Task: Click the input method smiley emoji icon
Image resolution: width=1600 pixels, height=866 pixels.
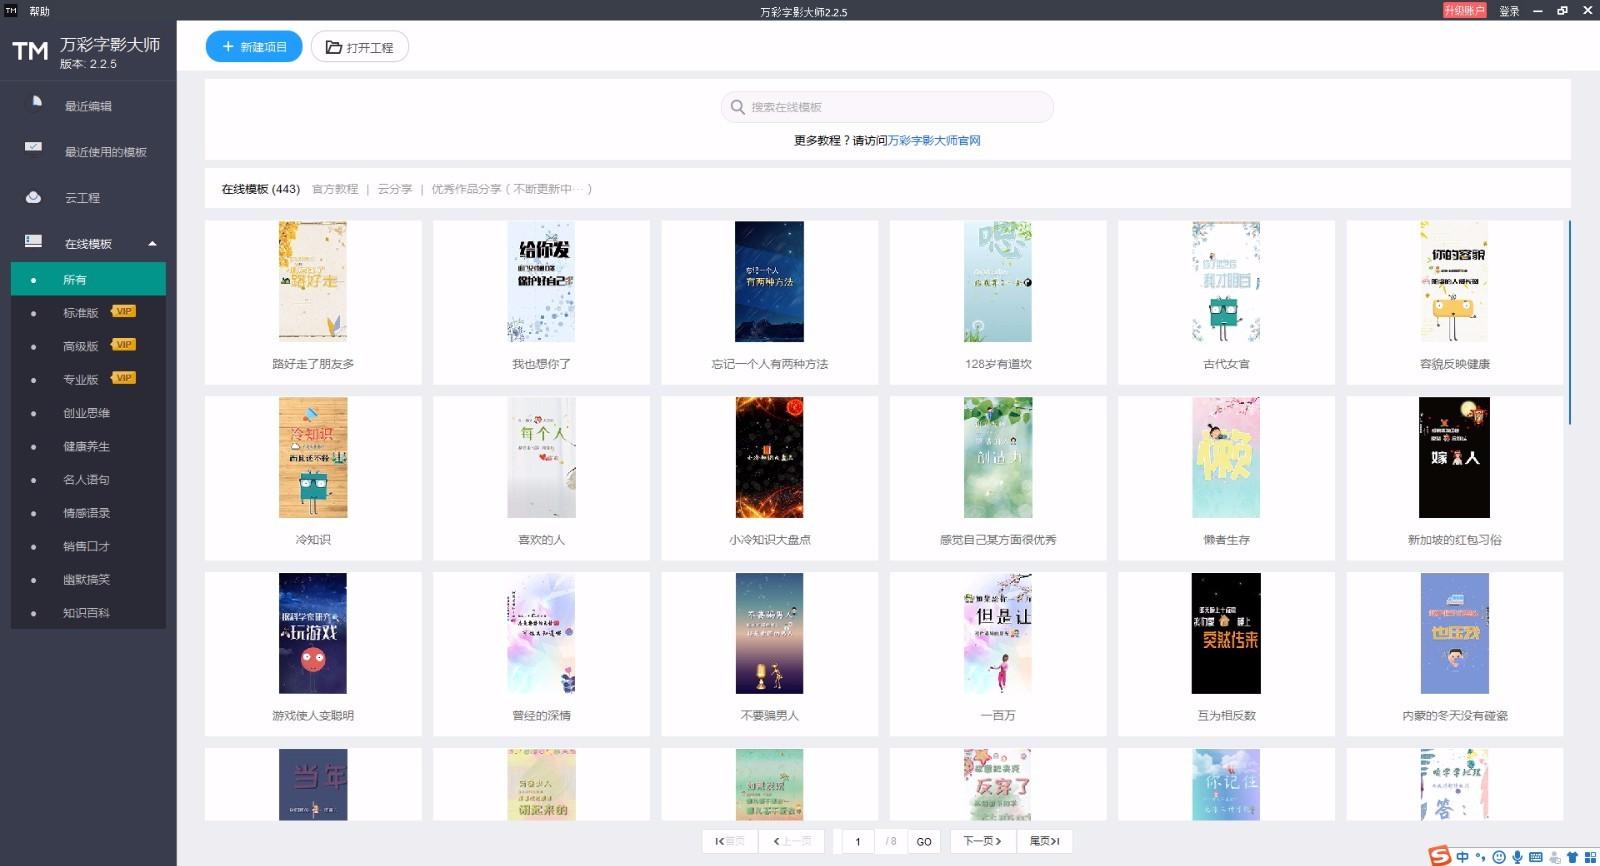Action: pyautogui.click(x=1499, y=857)
